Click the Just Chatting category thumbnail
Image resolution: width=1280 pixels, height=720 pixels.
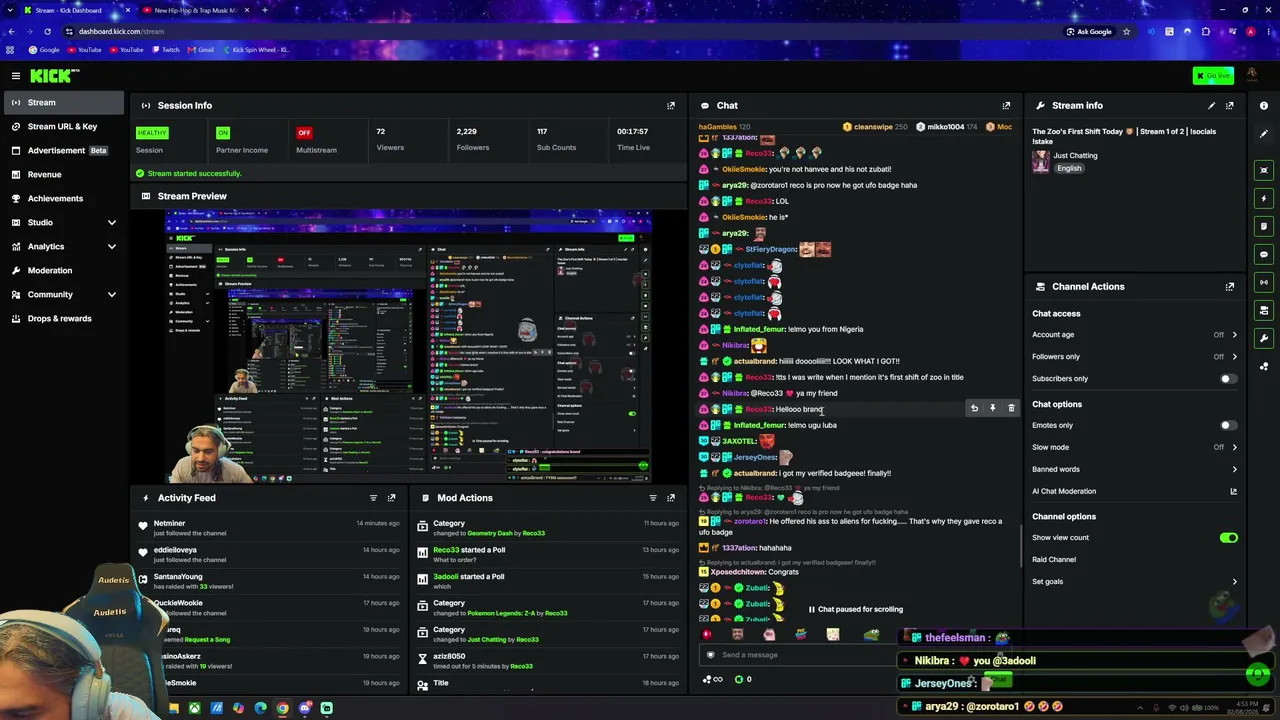pos(1041,161)
